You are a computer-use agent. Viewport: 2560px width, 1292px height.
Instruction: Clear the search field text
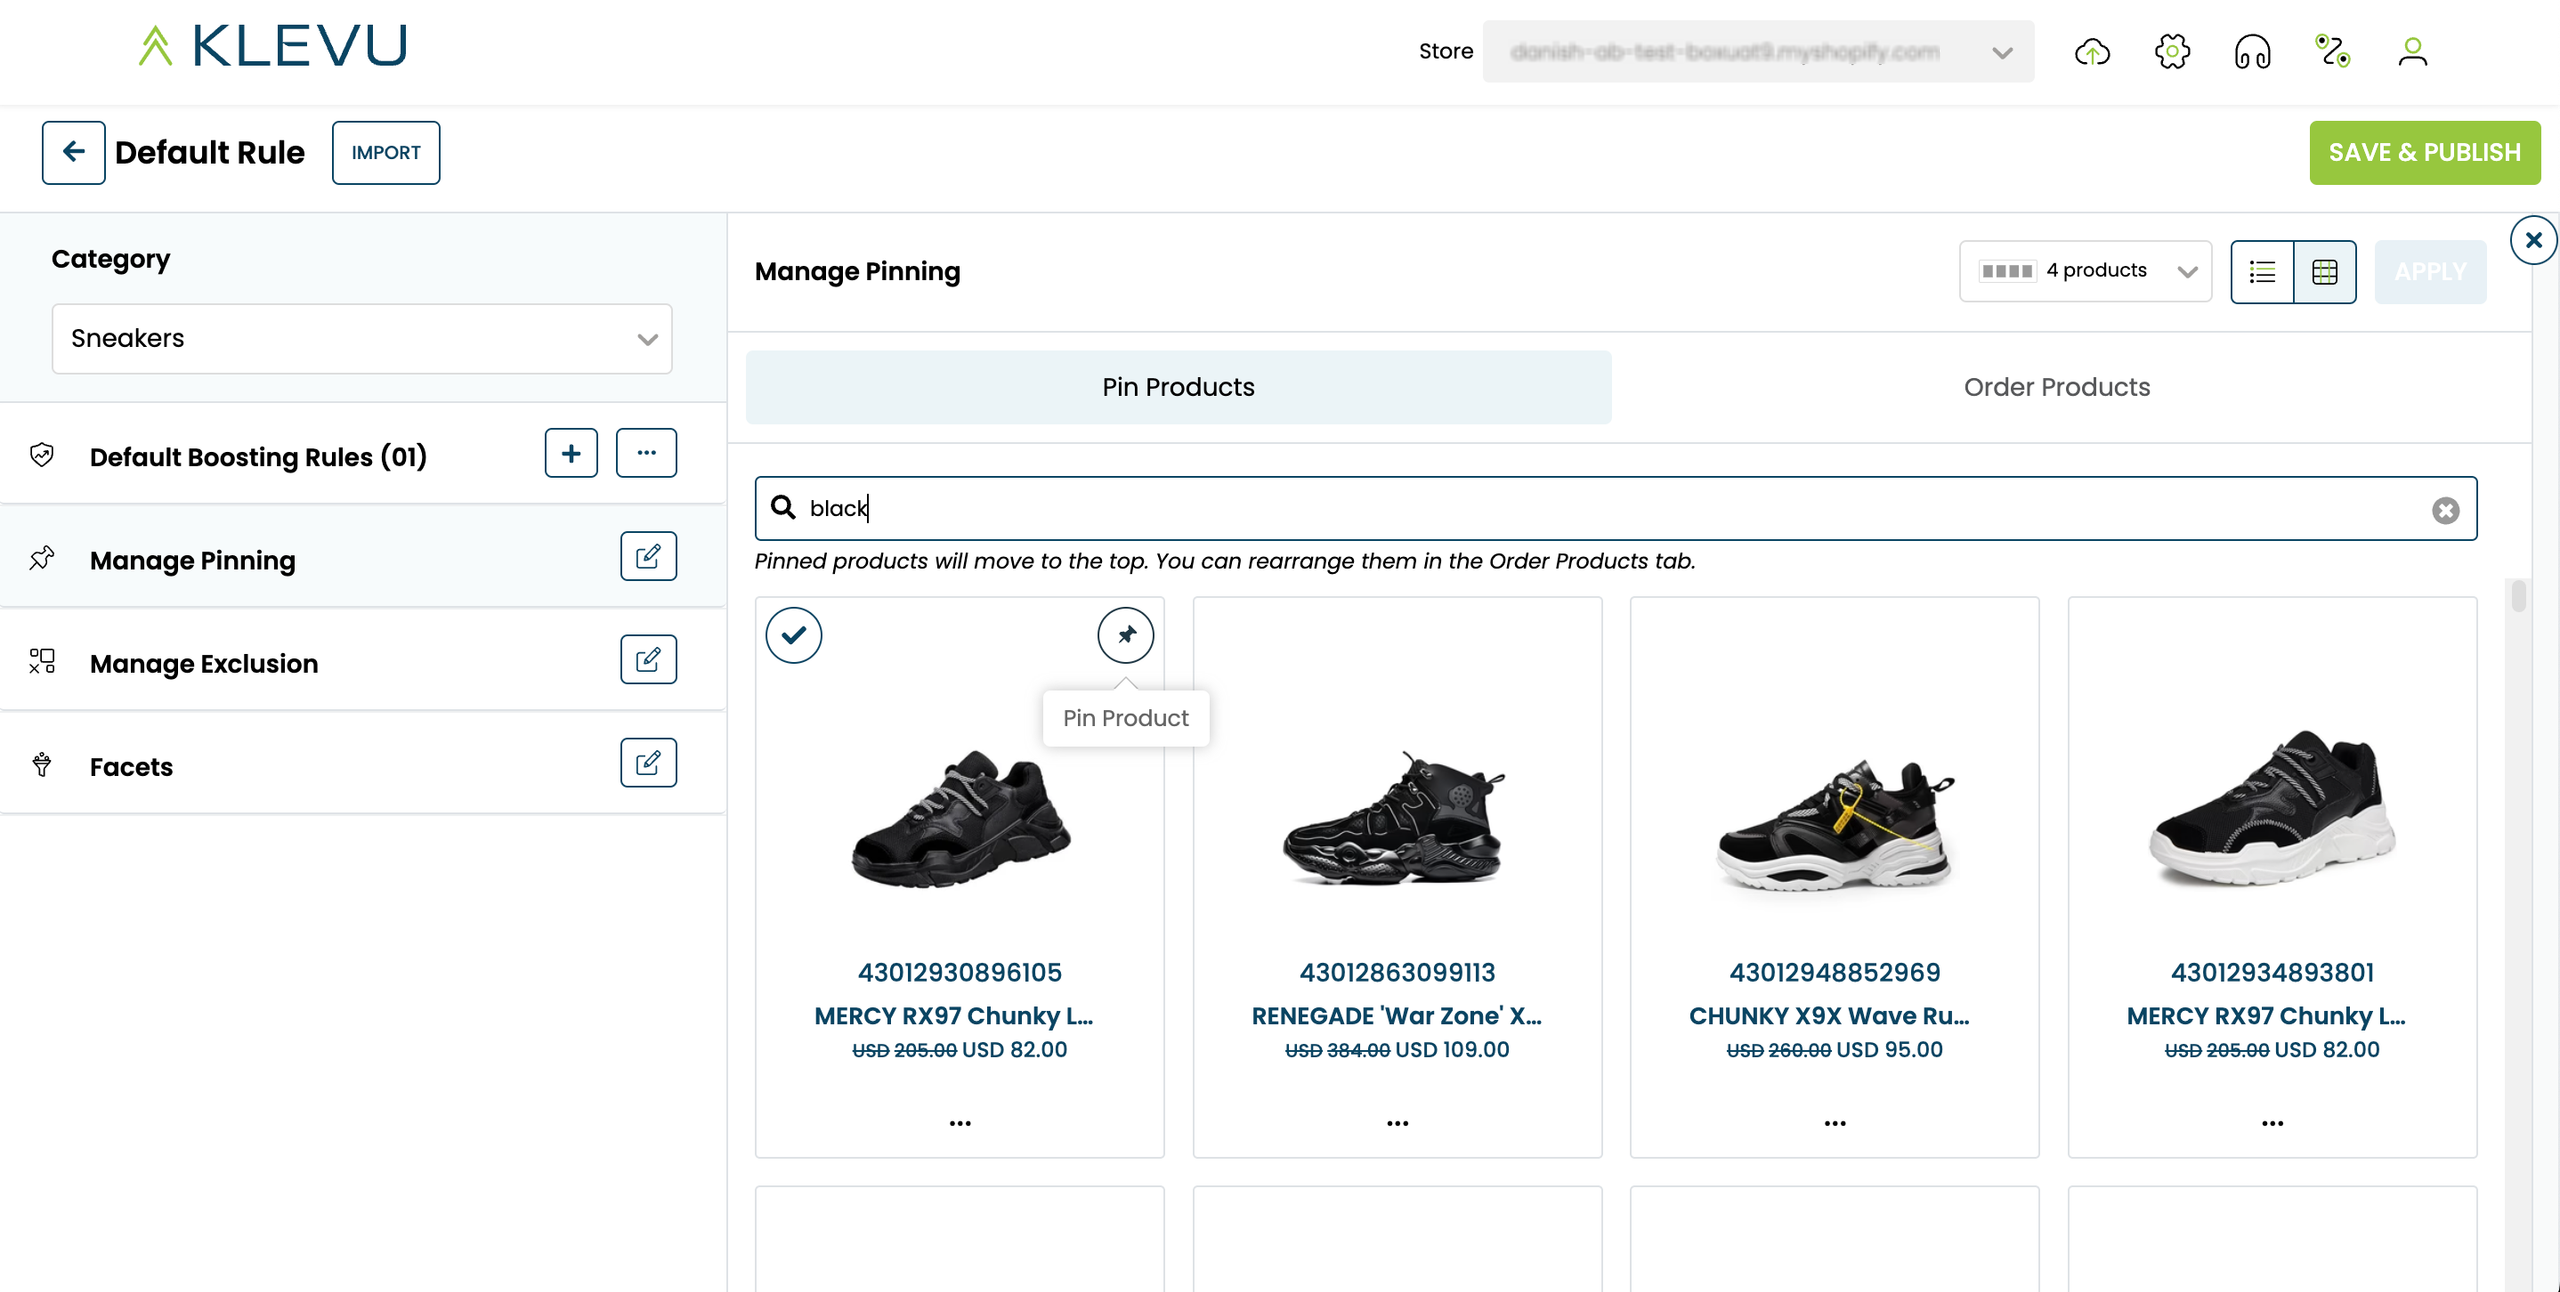[x=2445, y=511]
